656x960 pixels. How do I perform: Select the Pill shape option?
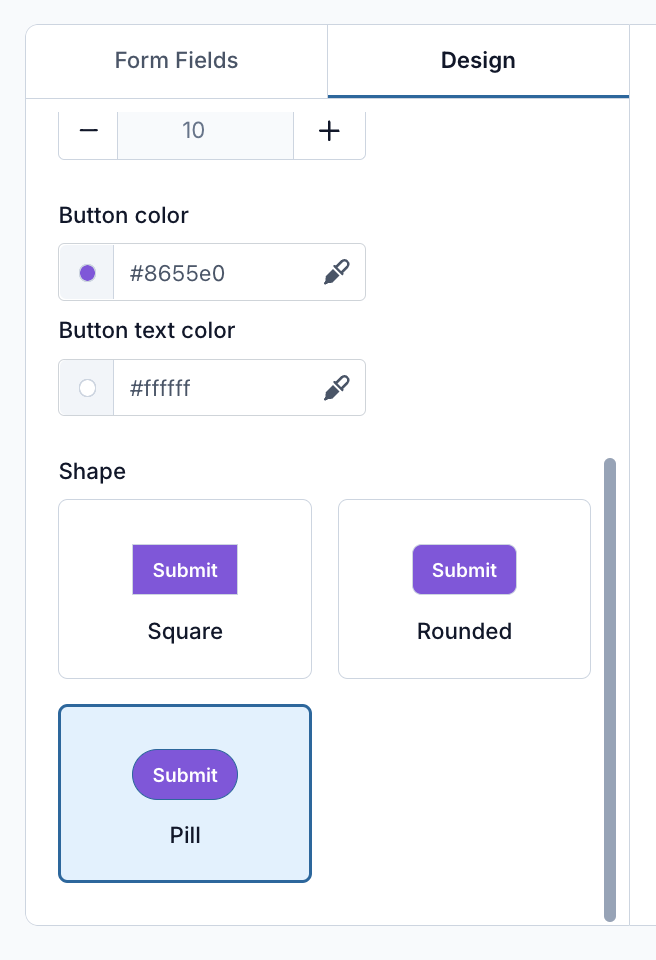pyautogui.click(x=185, y=793)
